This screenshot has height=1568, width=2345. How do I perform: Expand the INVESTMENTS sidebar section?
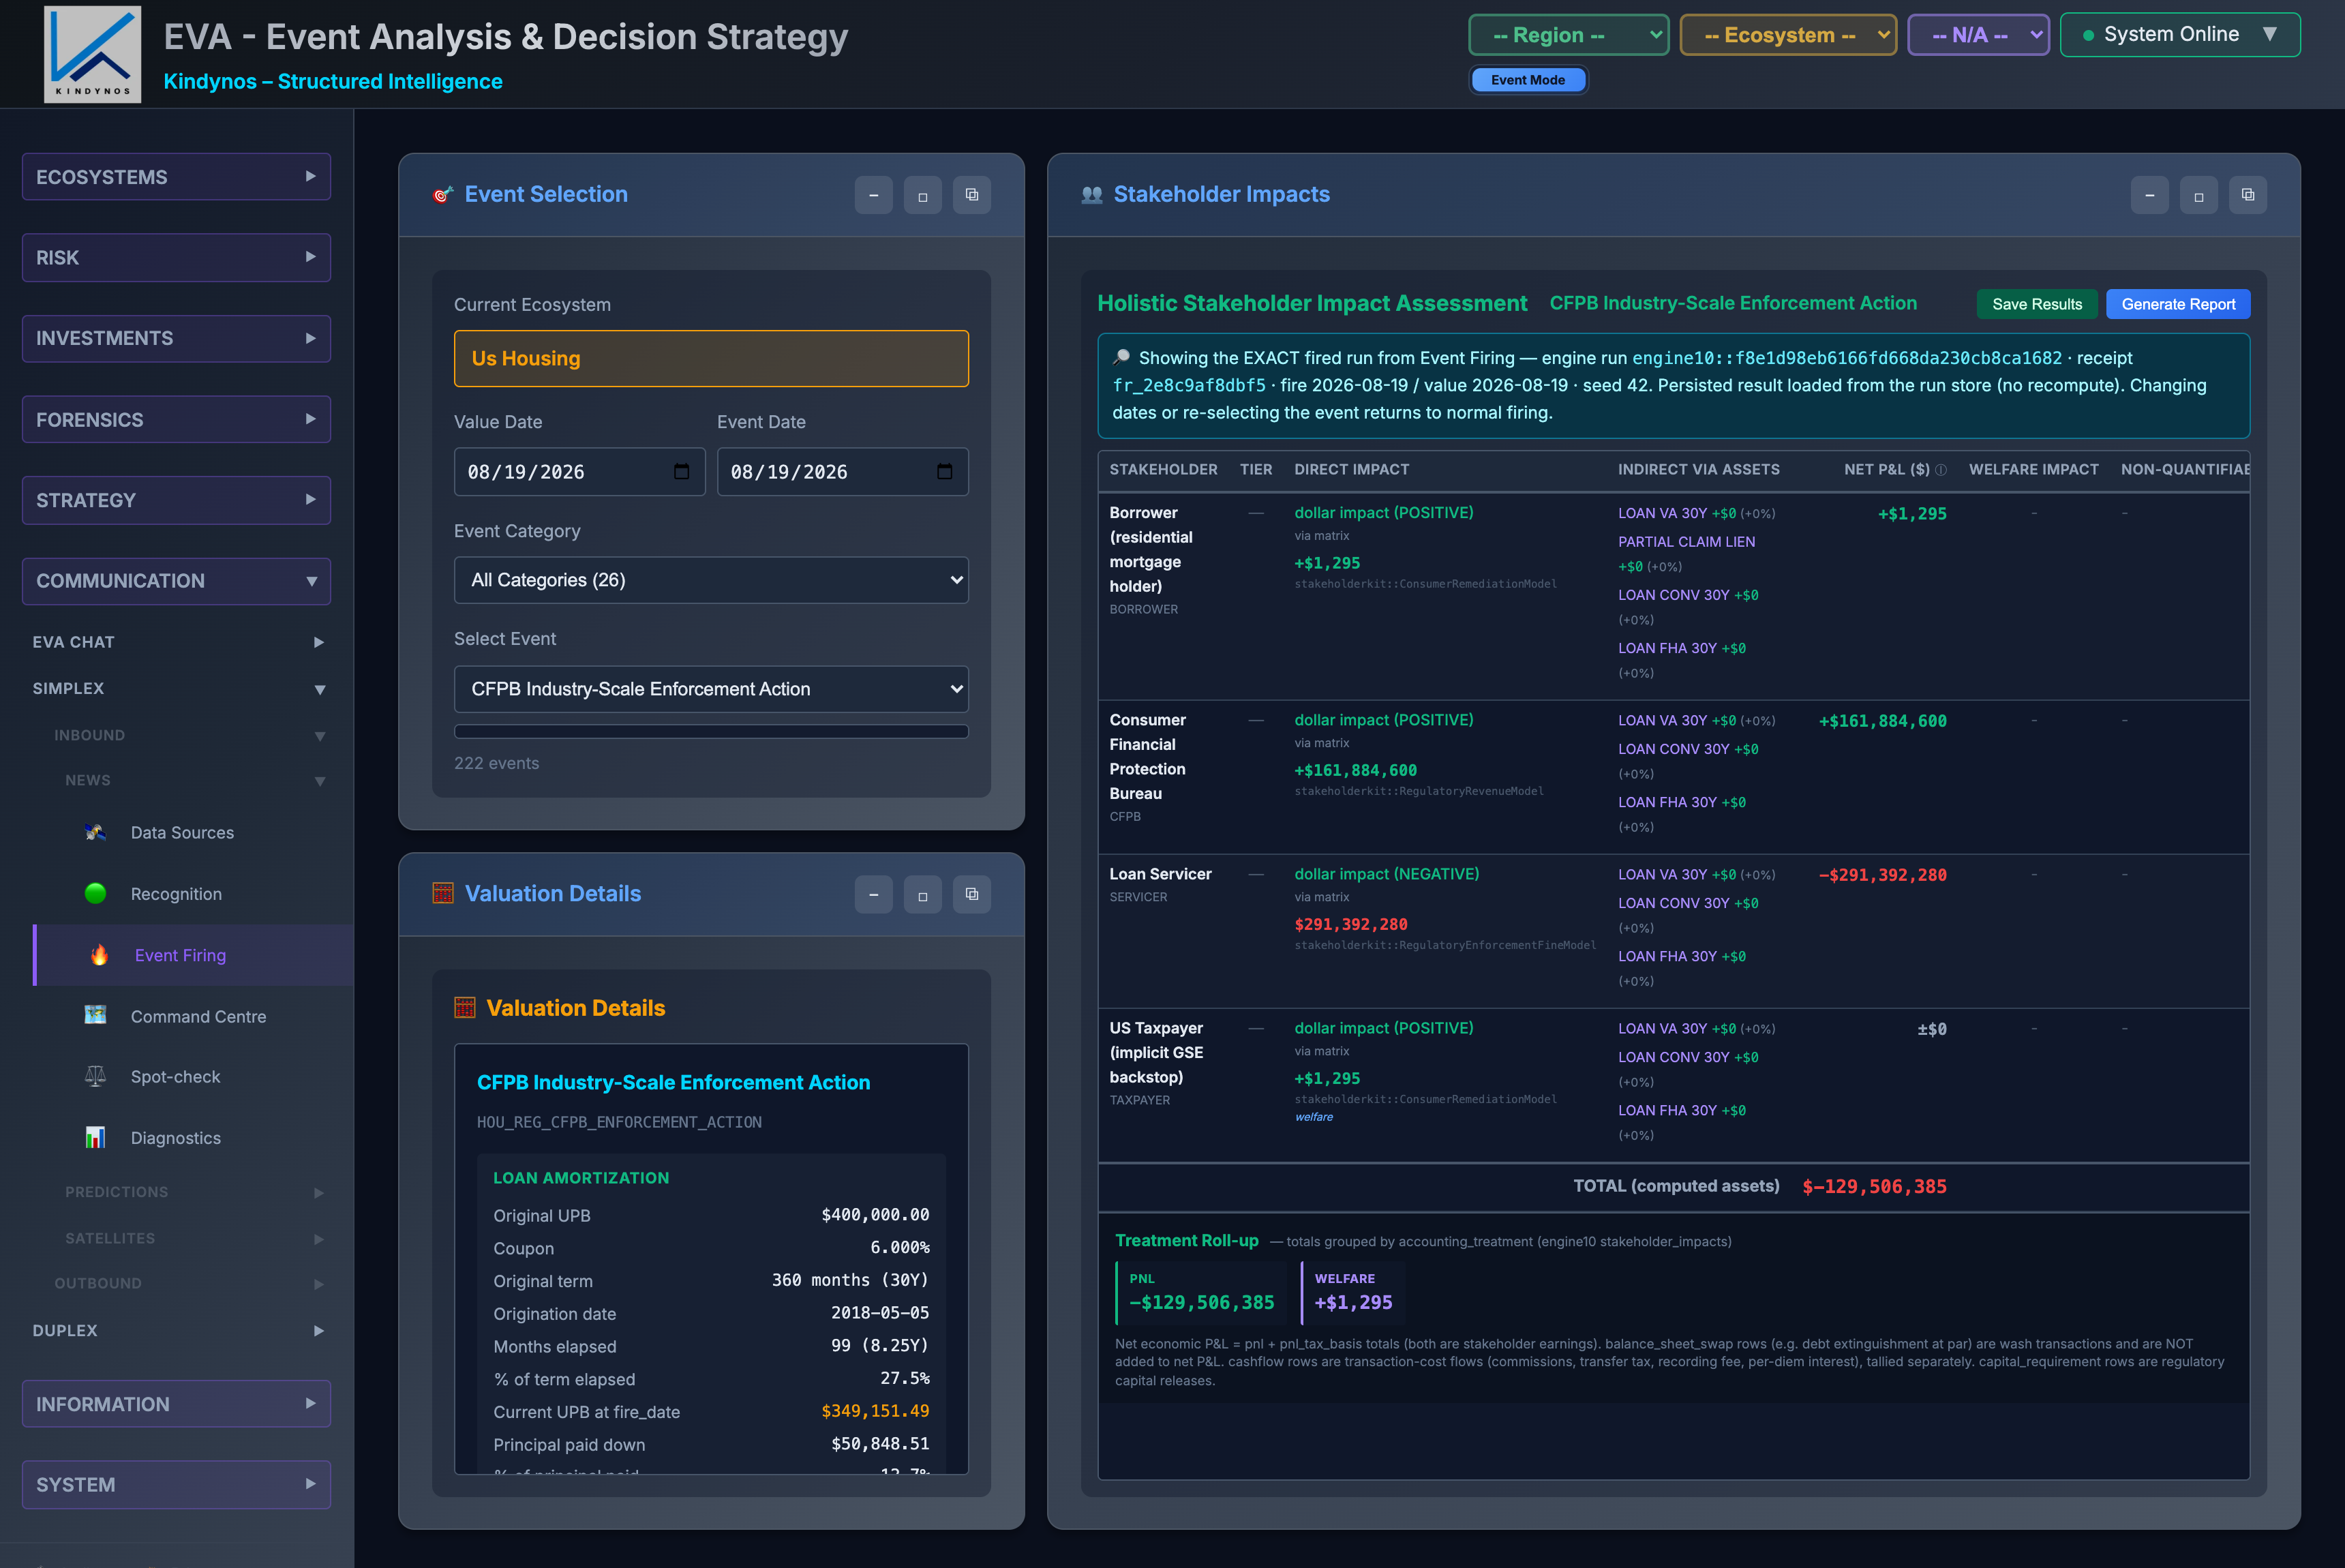tap(176, 338)
